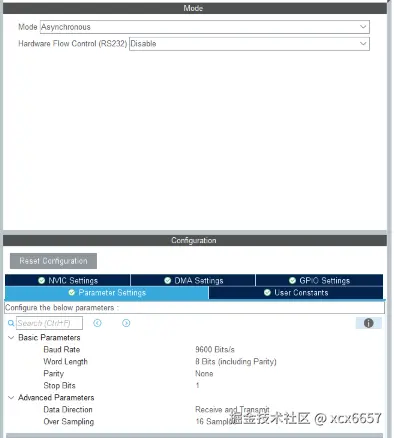
Task: Open the User Constants tab
Action: pyautogui.click(x=296, y=293)
